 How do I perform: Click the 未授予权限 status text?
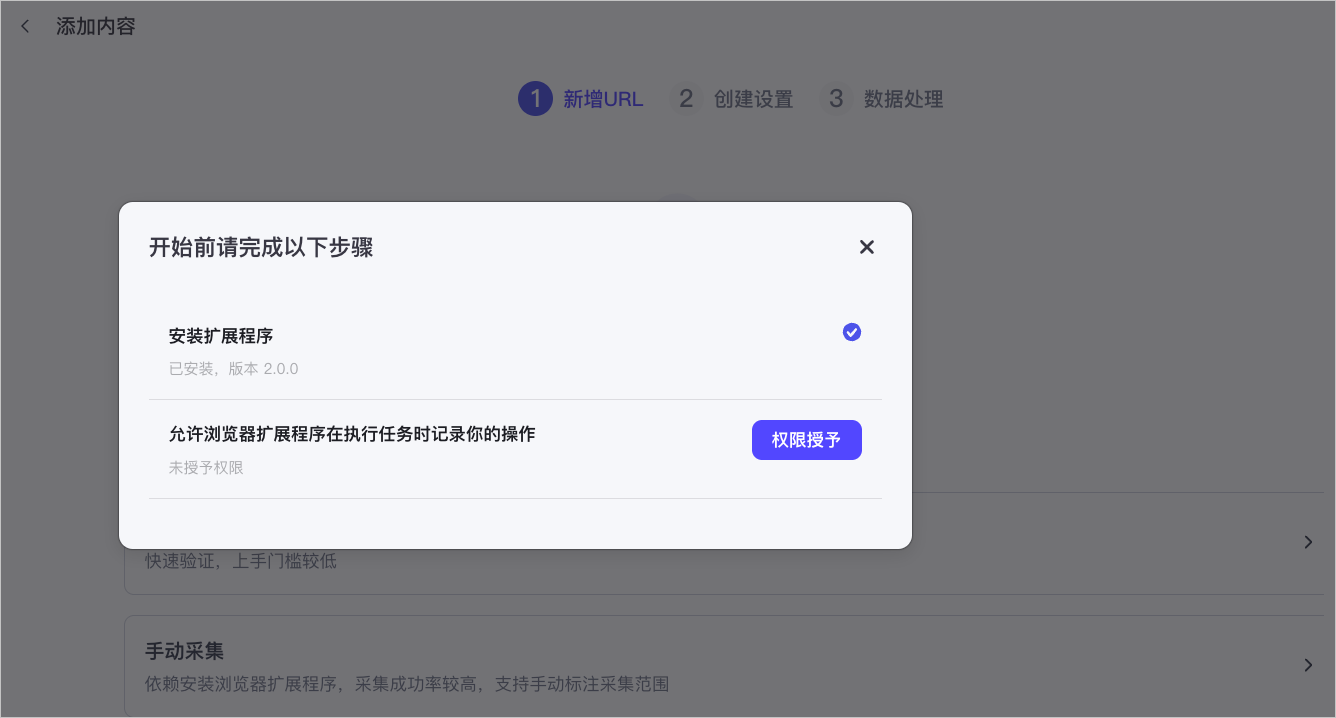[206, 468]
